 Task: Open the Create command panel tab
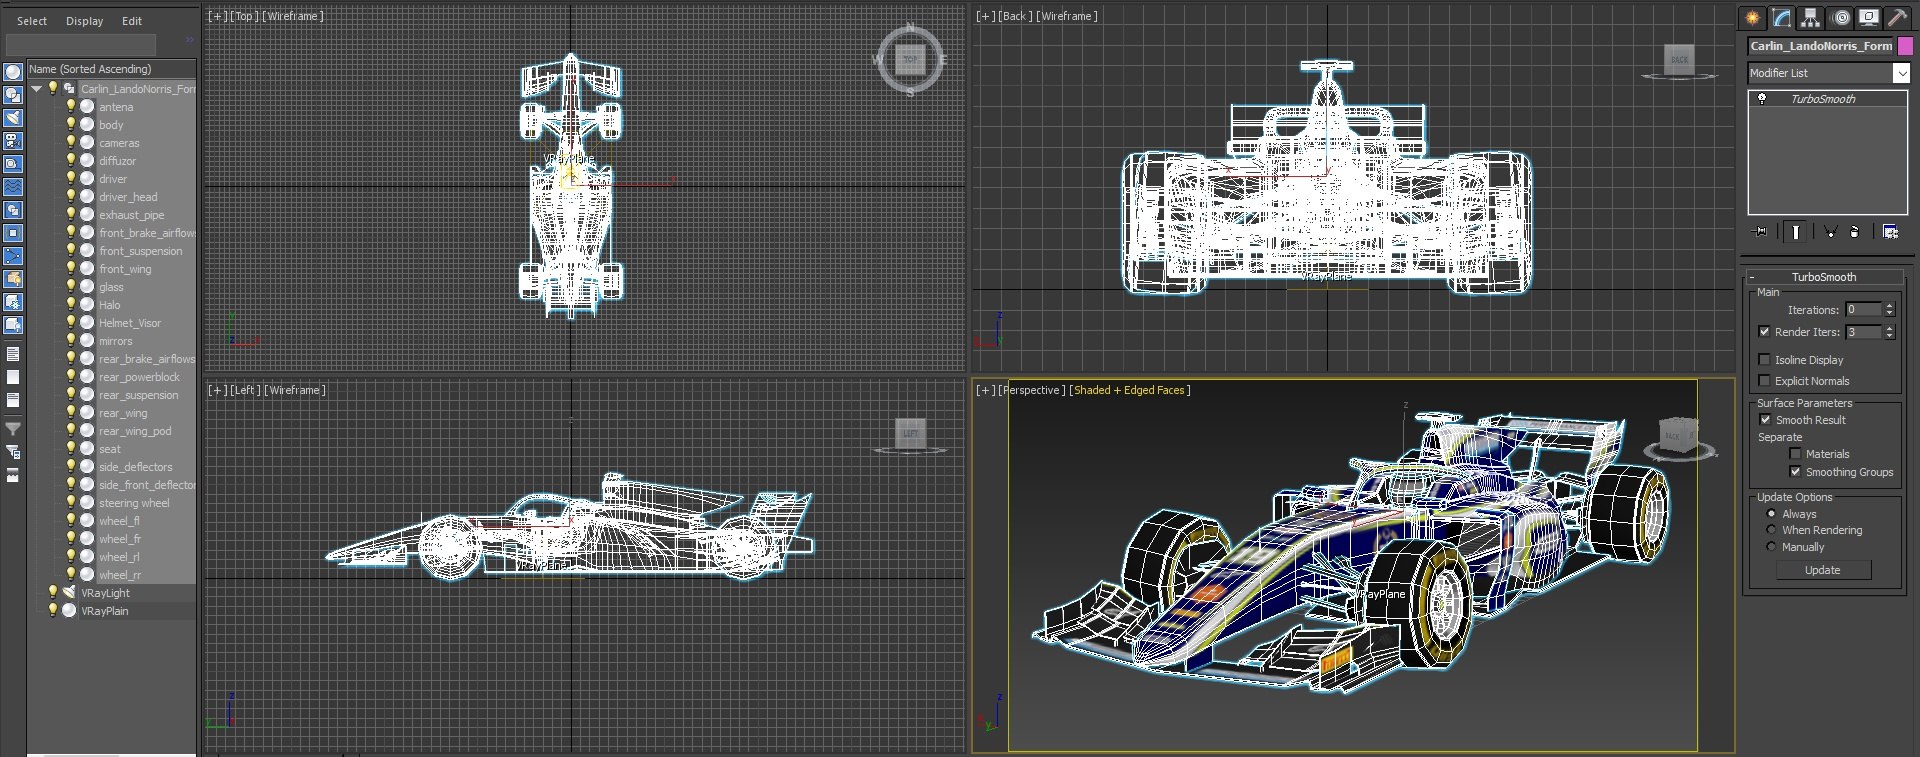coord(1752,18)
